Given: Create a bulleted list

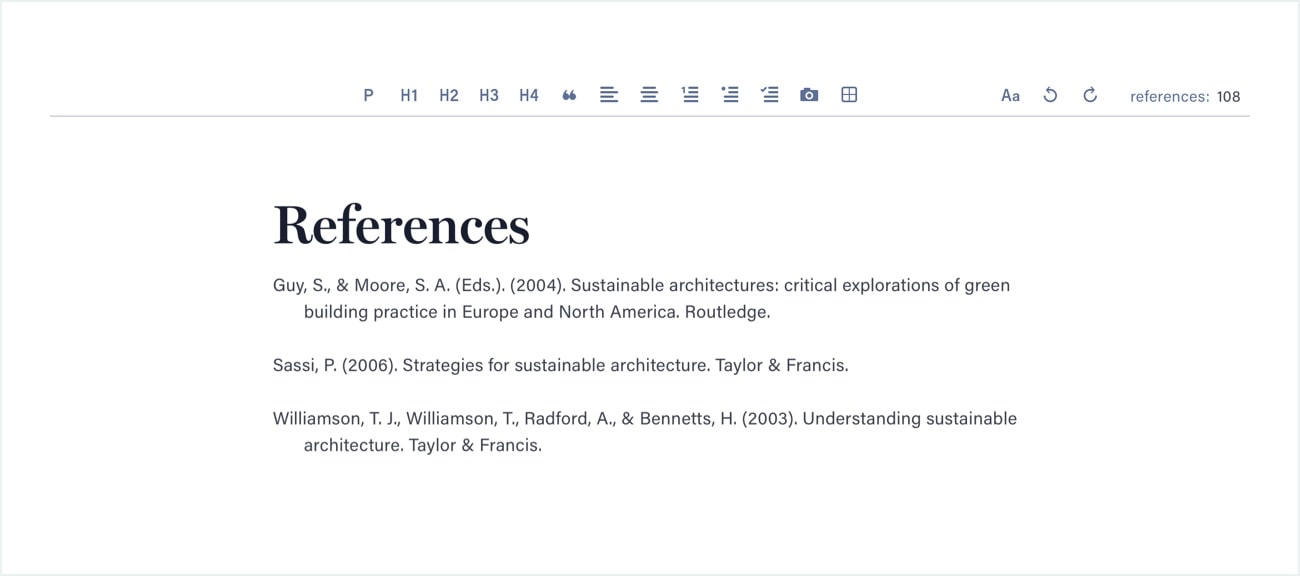Looking at the screenshot, I should [729, 94].
